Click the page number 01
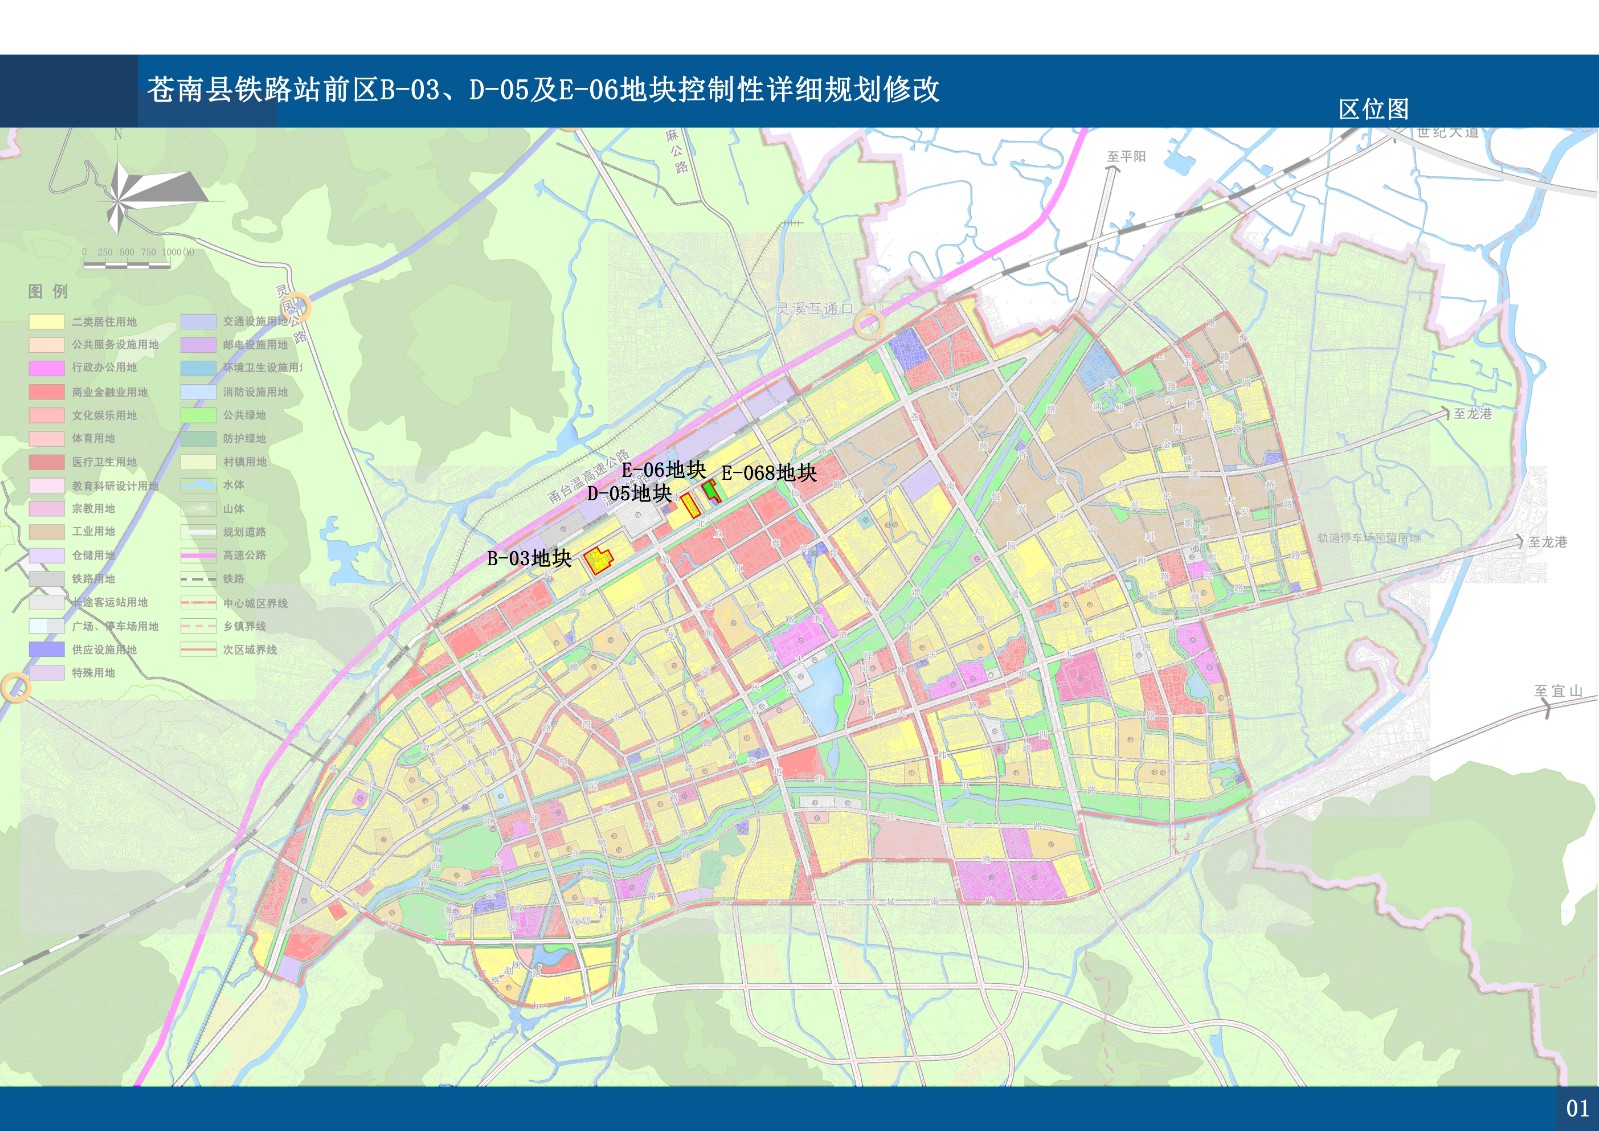1599x1131 pixels. click(1577, 1108)
